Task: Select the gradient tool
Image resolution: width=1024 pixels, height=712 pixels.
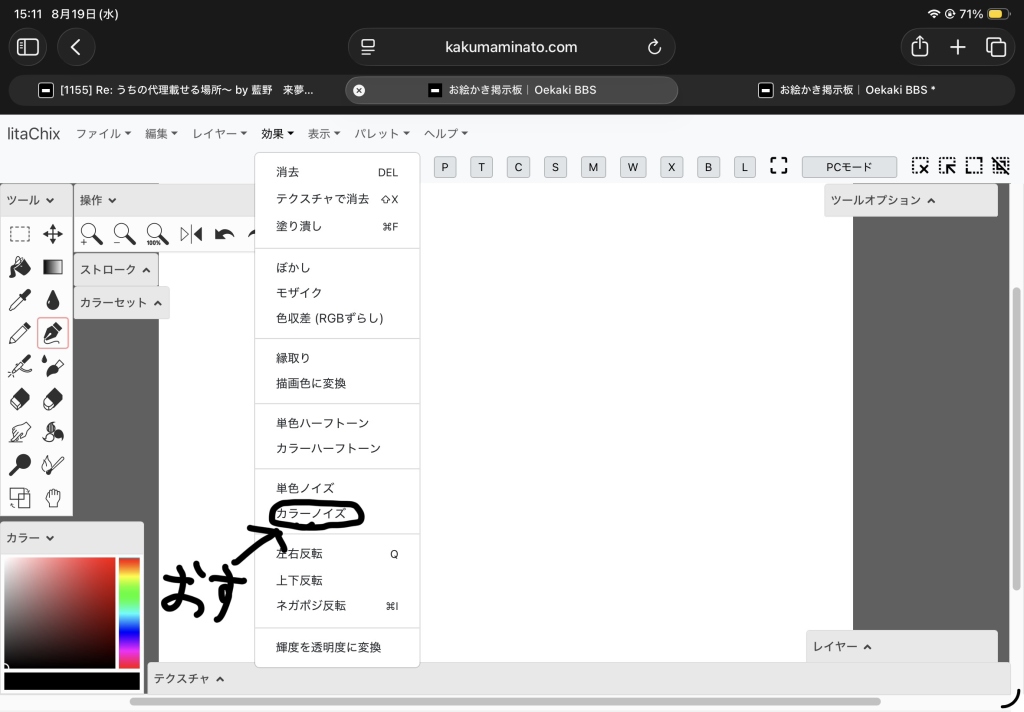Action: point(53,267)
